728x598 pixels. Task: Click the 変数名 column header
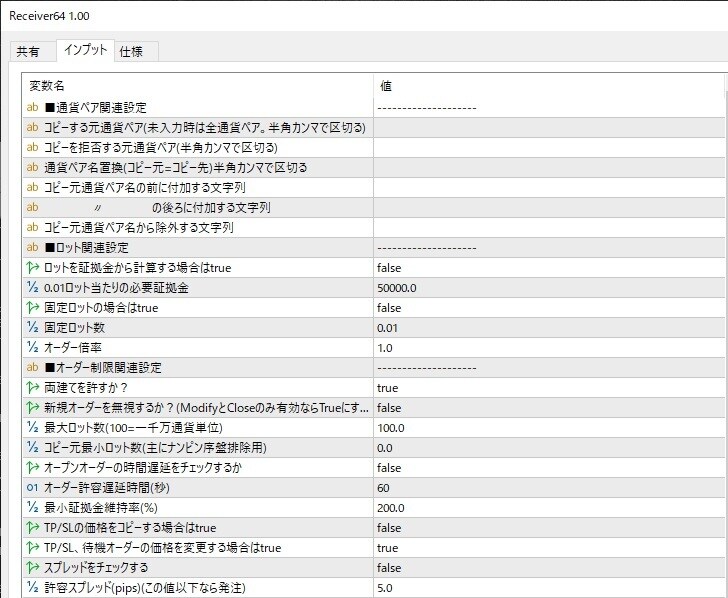(x=47, y=85)
